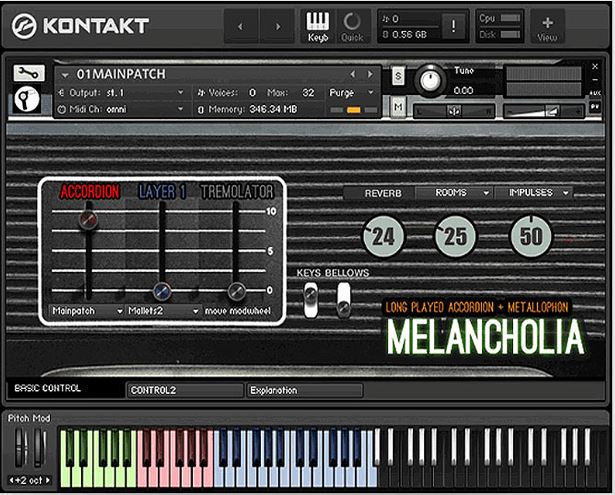Mute the instrument with M button
The image size is (615, 495).
398,107
